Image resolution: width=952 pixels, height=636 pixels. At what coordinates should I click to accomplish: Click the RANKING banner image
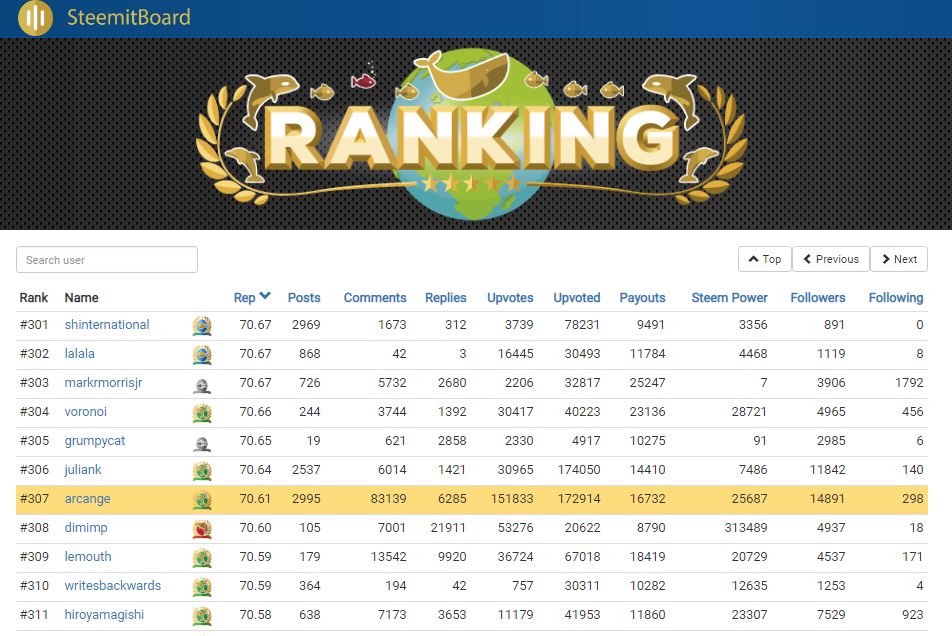click(472, 134)
